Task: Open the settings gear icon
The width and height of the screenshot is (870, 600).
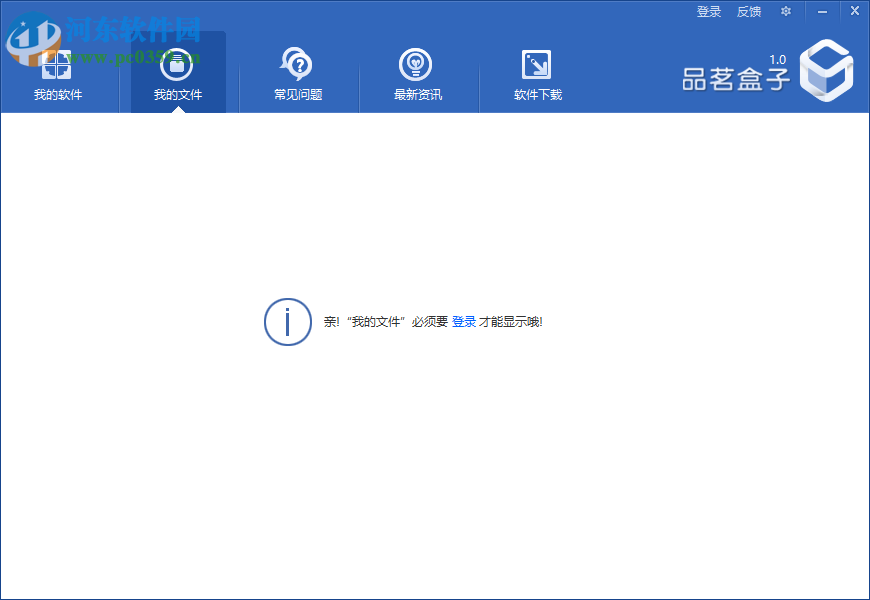Action: pos(785,11)
